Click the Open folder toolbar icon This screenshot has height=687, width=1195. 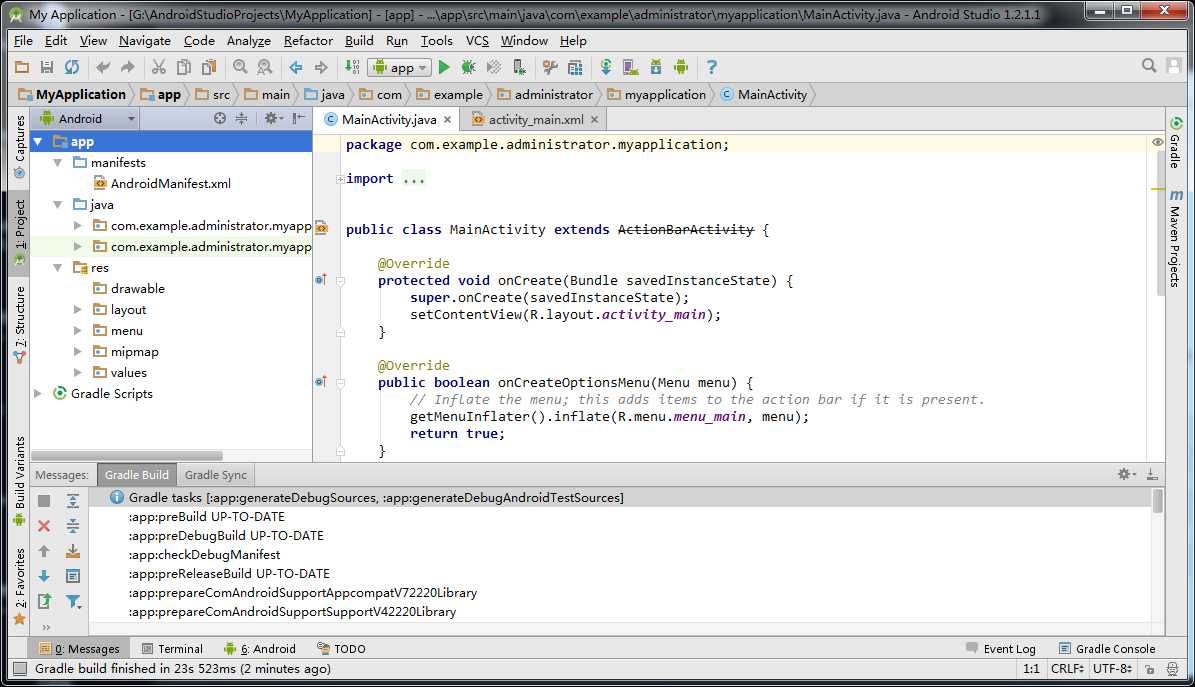[x=22, y=67]
